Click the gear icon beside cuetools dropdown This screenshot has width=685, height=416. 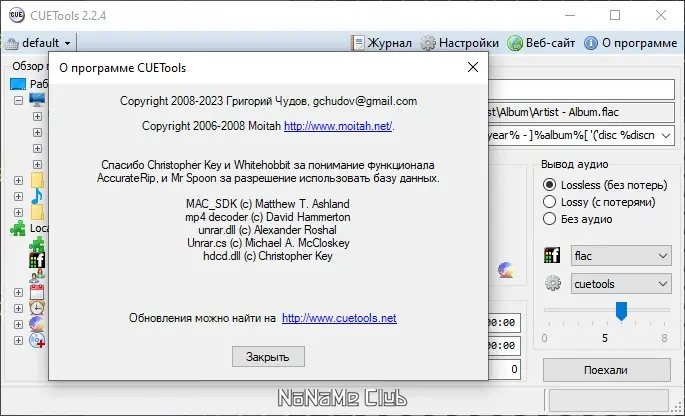[553, 283]
